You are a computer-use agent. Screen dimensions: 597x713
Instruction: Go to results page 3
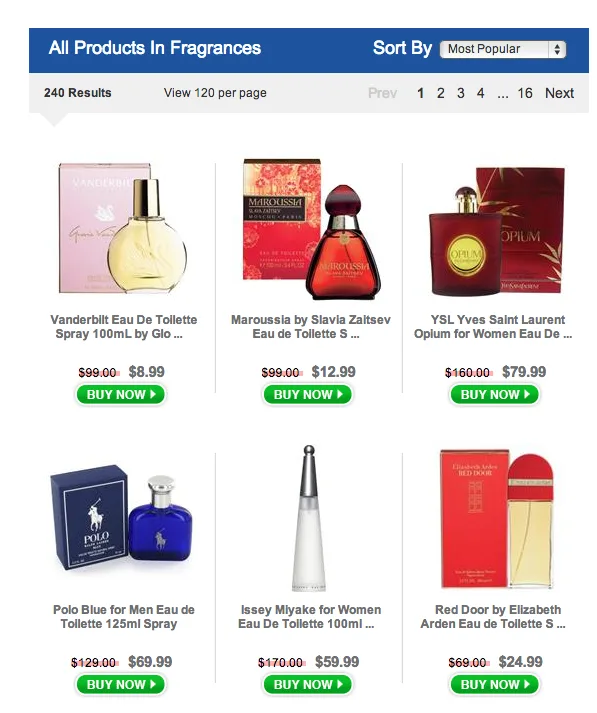coord(461,93)
